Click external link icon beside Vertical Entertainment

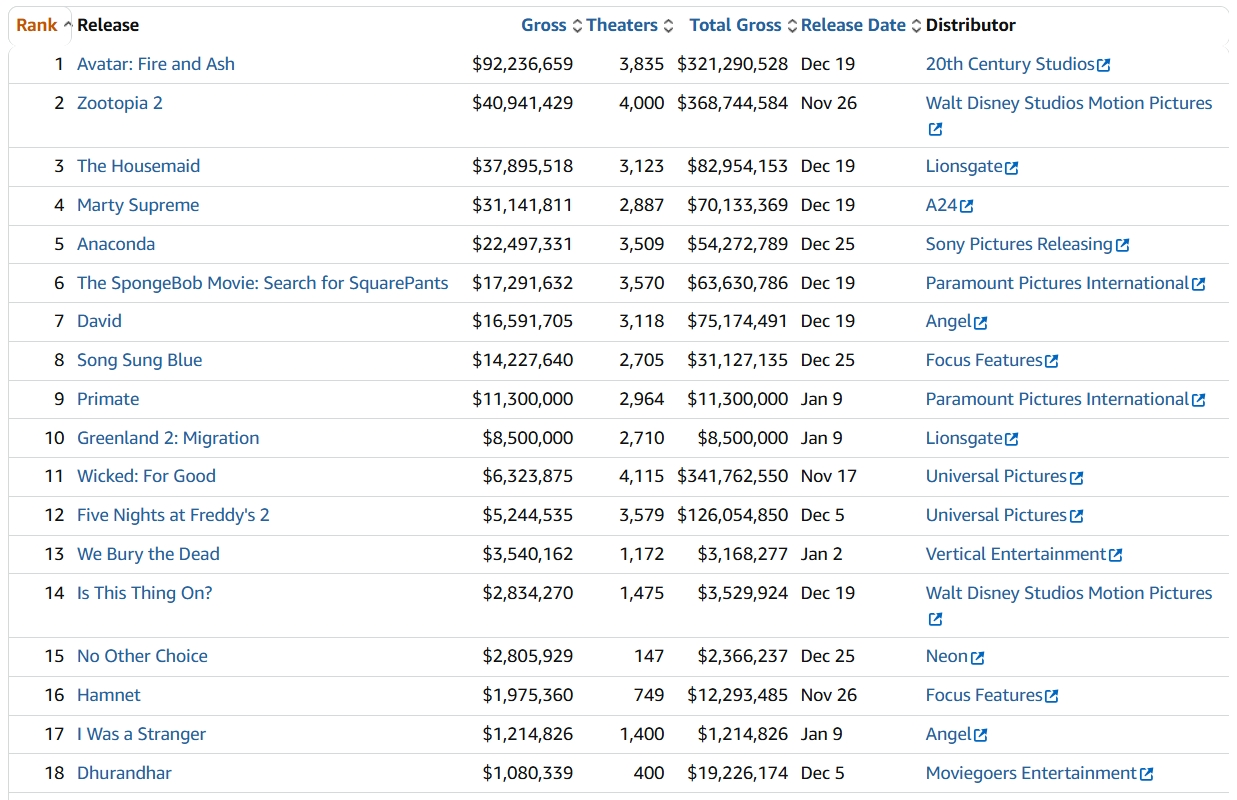pyautogui.click(x=1115, y=555)
